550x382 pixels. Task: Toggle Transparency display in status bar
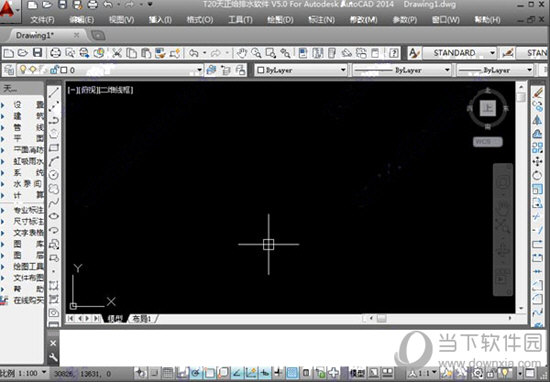(x=292, y=373)
